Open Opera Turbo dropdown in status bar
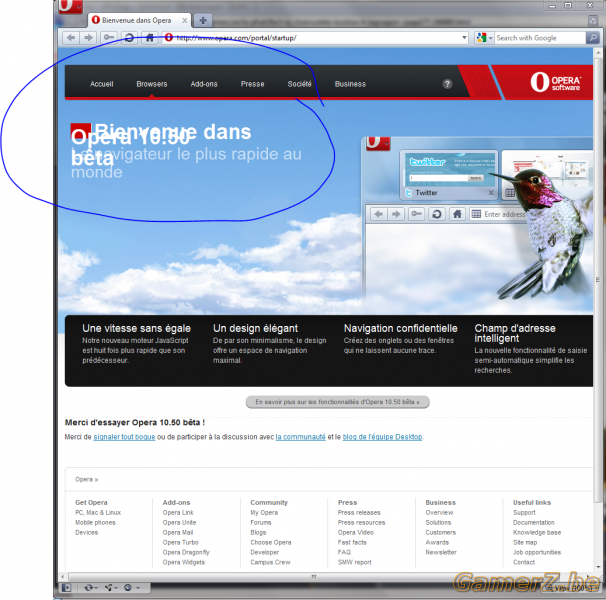606x600 pixels. [131, 588]
